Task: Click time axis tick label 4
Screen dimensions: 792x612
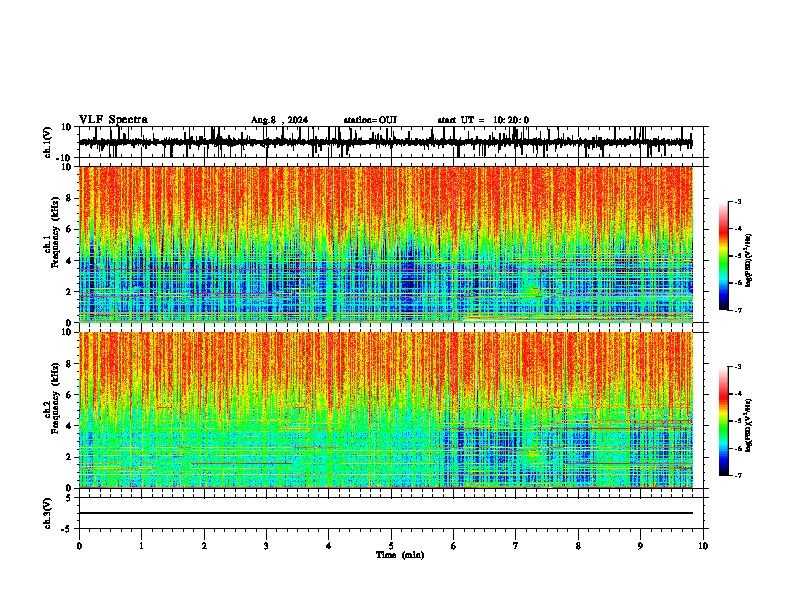Action: (x=329, y=546)
